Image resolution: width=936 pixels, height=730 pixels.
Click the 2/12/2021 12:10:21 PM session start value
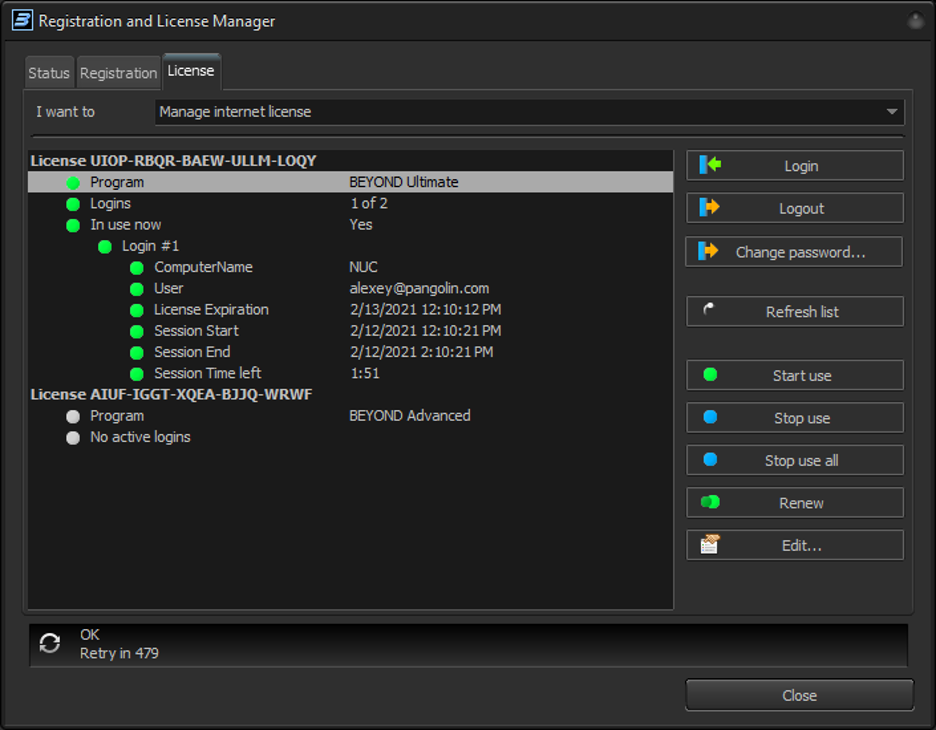[x=425, y=331]
